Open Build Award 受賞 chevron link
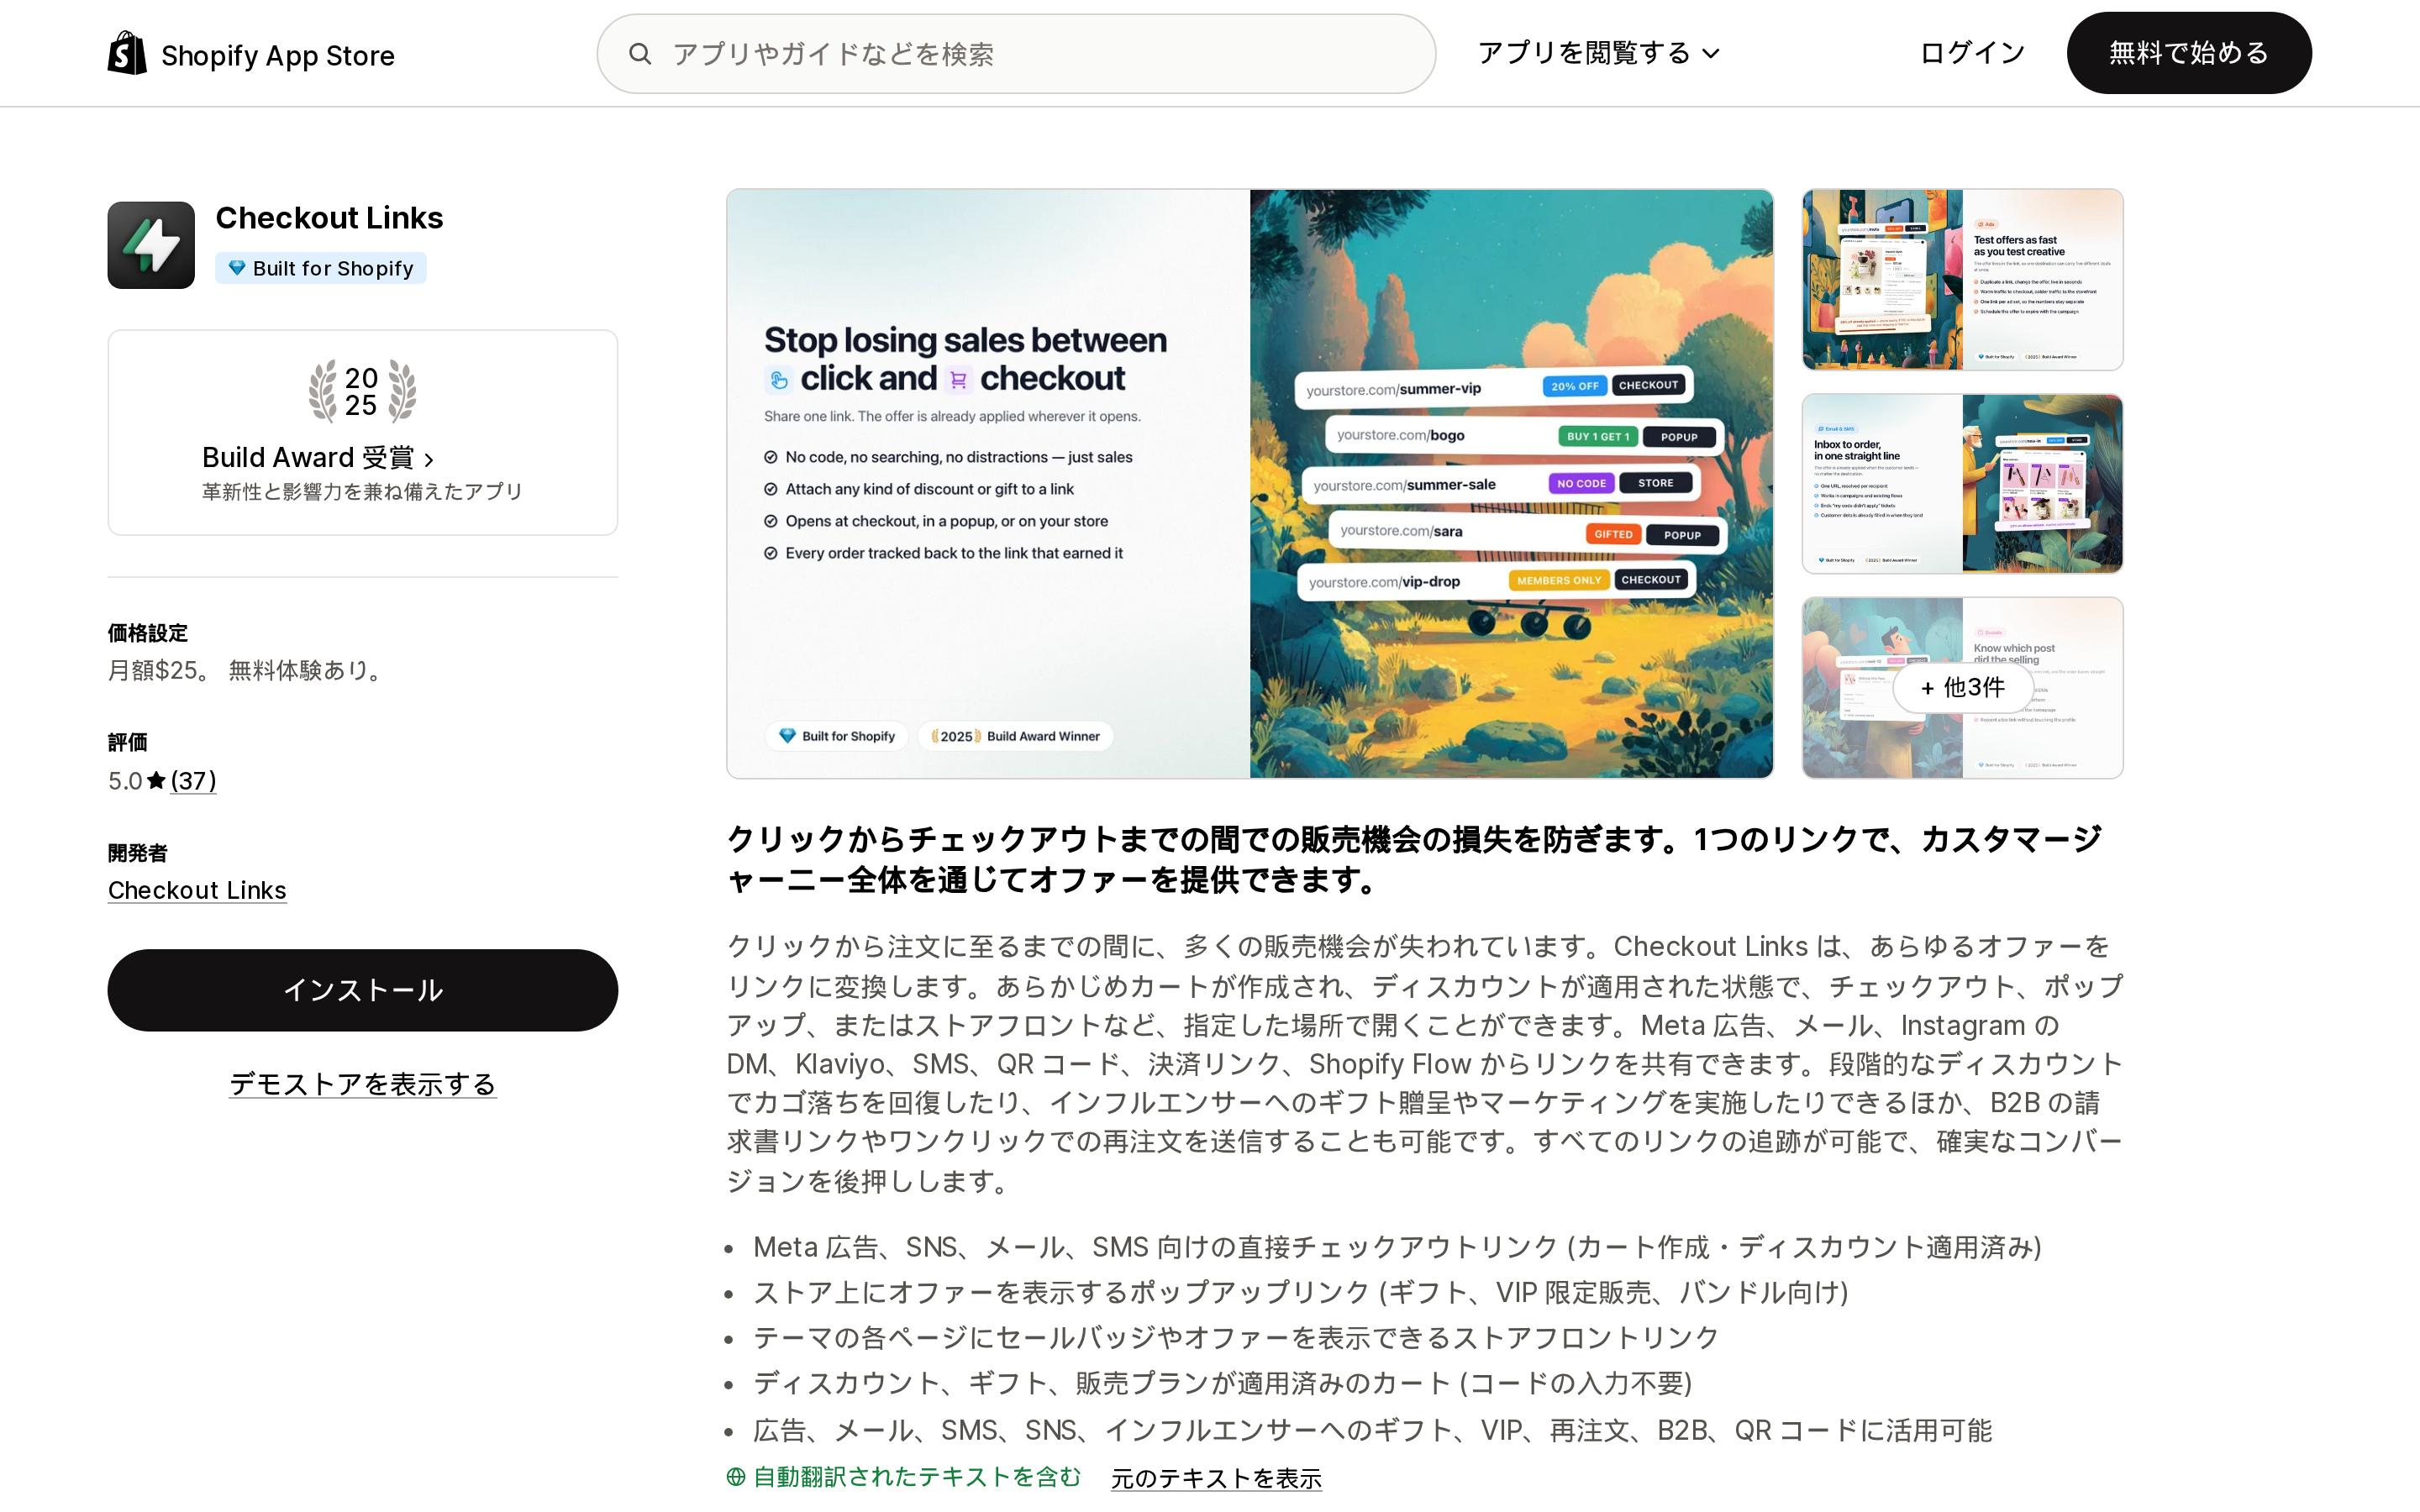The height and width of the screenshot is (1512, 2420). point(318,458)
